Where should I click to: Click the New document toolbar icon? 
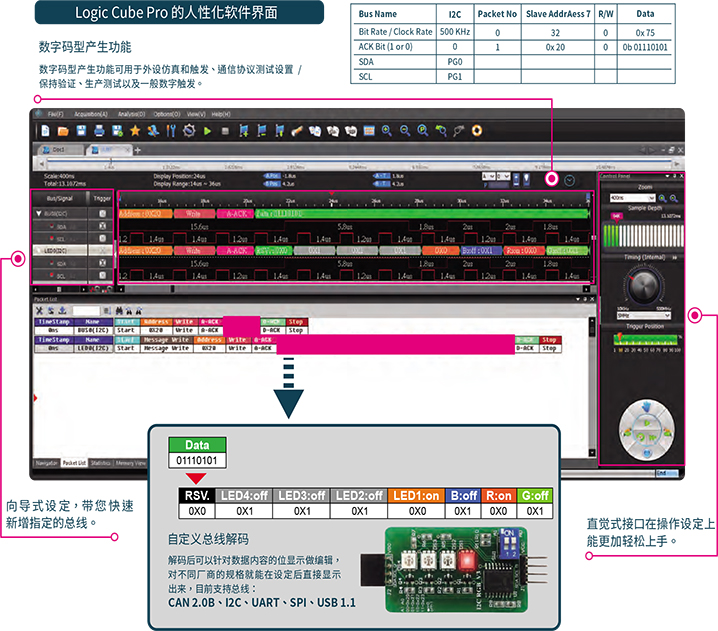(45, 131)
